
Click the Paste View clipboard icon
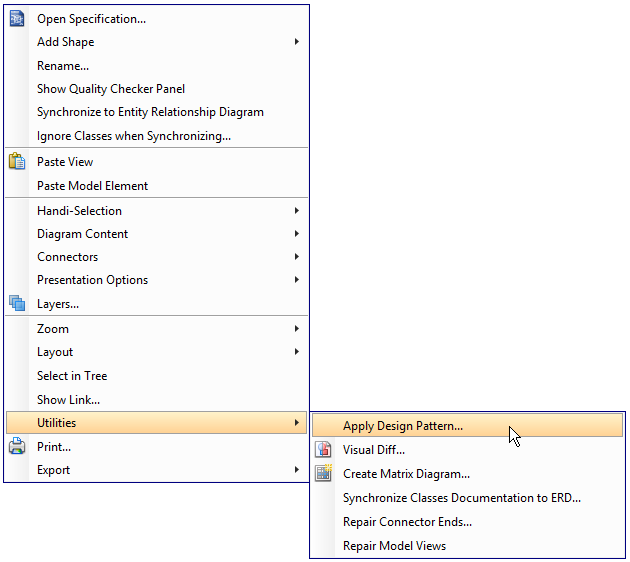pyautogui.click(x=17, y=161)
